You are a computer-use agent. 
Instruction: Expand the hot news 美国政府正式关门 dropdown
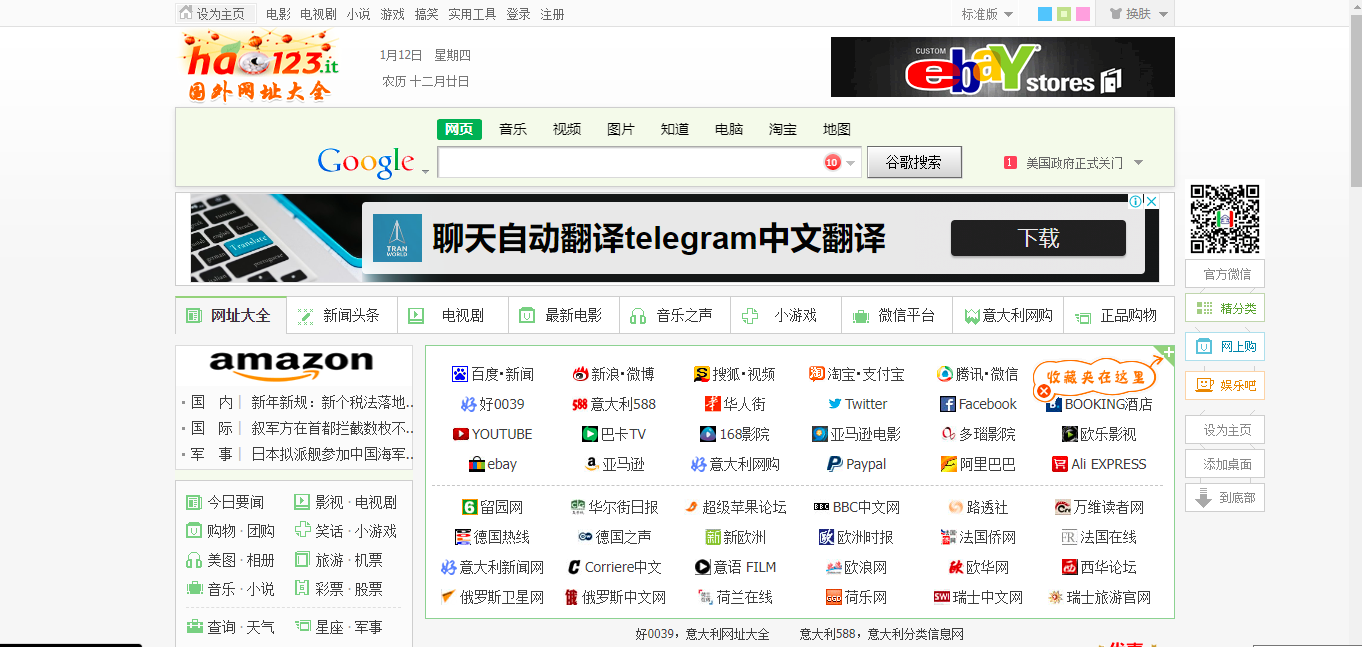tap(1138, 162)
